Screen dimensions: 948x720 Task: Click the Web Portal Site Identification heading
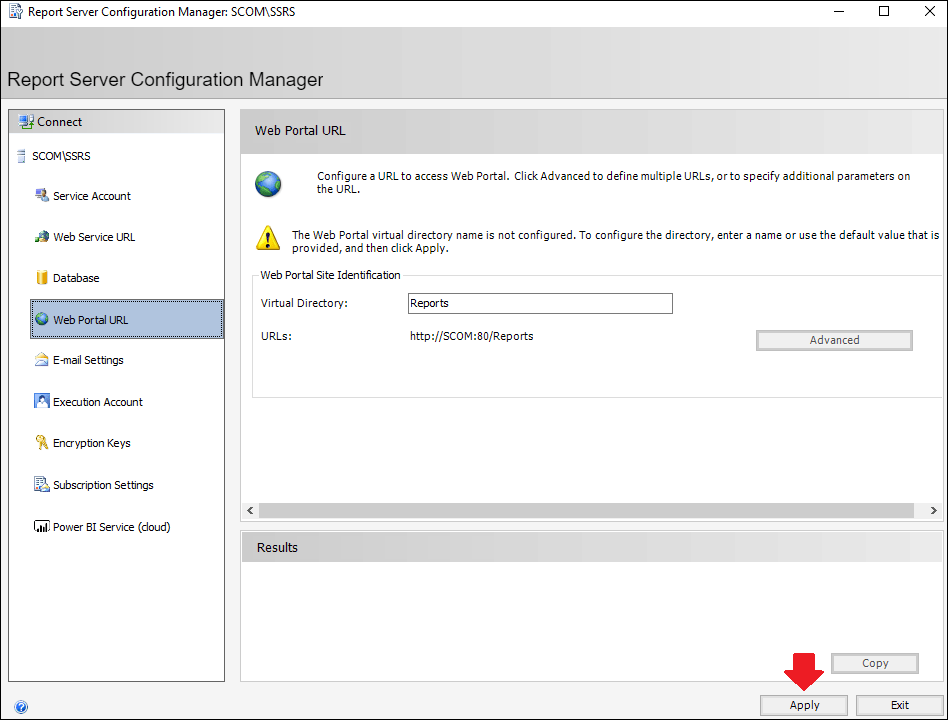(330, 275)
